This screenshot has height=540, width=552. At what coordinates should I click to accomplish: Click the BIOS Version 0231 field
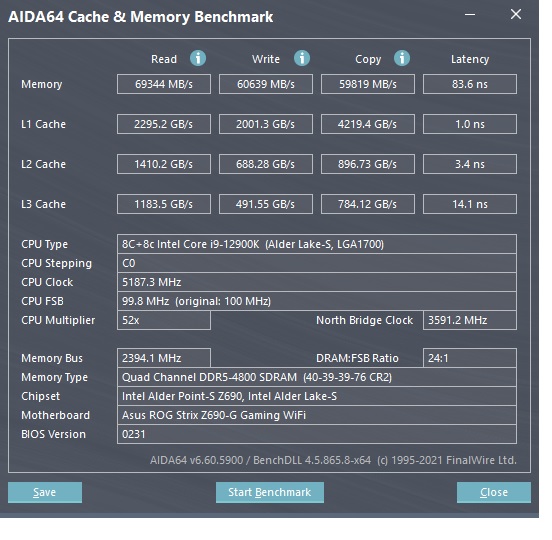pos(317,434)
